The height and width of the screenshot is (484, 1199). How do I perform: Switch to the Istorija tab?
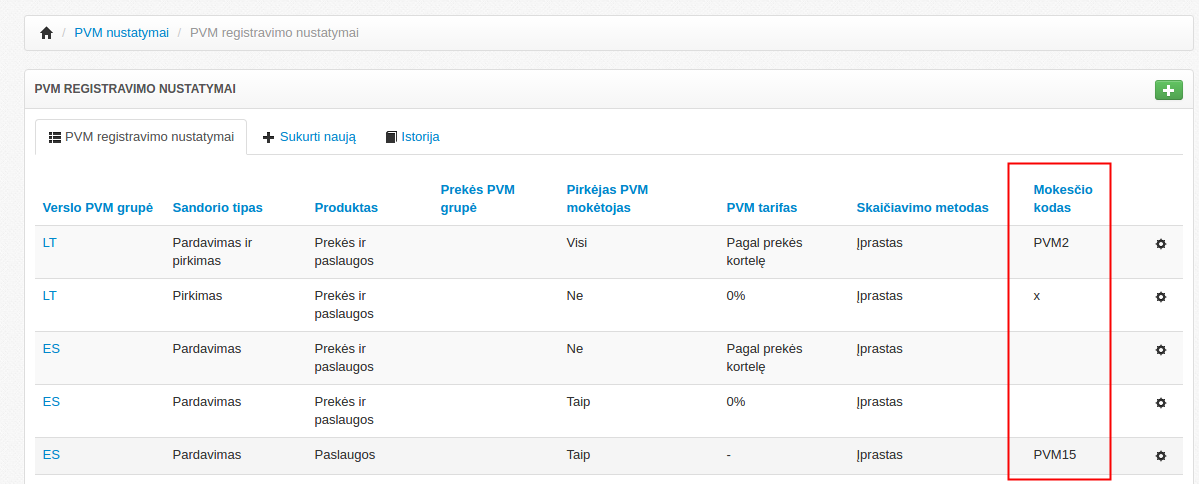pyautogui.click(x=412, y=137)
